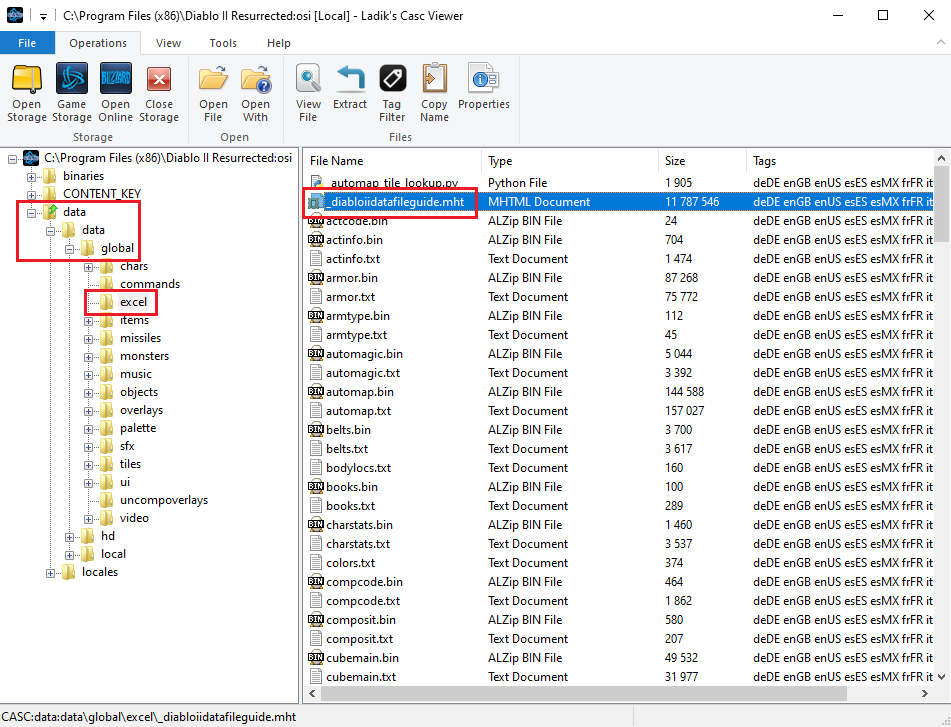Open Storage from the ribbon
The height and width of the screenshot is (727, 951).
point(27,93)
